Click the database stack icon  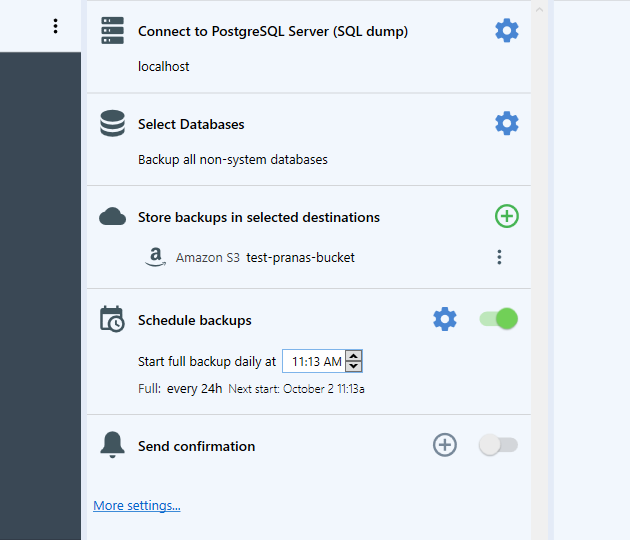coord(112,123)
